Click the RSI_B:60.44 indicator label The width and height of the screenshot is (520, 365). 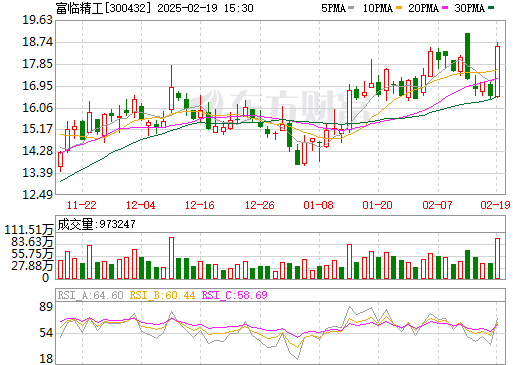tap(162, 295)
